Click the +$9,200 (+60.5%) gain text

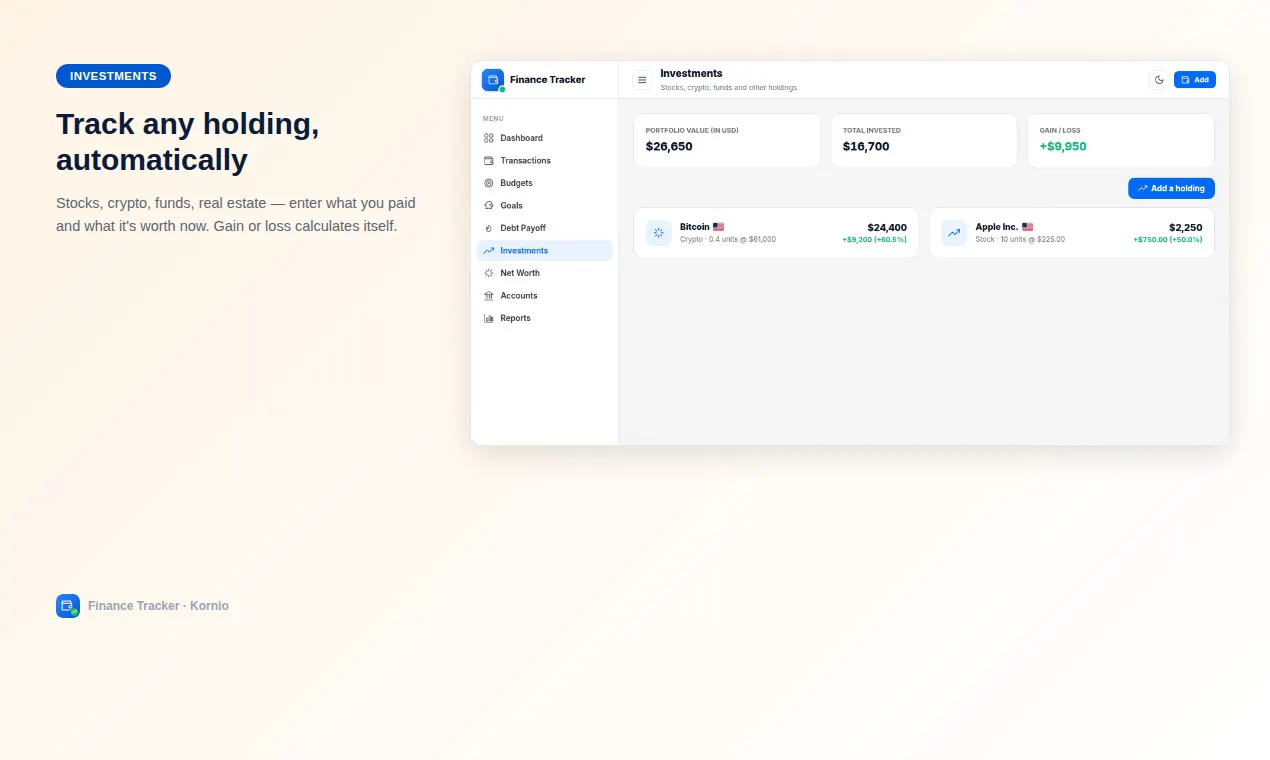pos(875,240)
